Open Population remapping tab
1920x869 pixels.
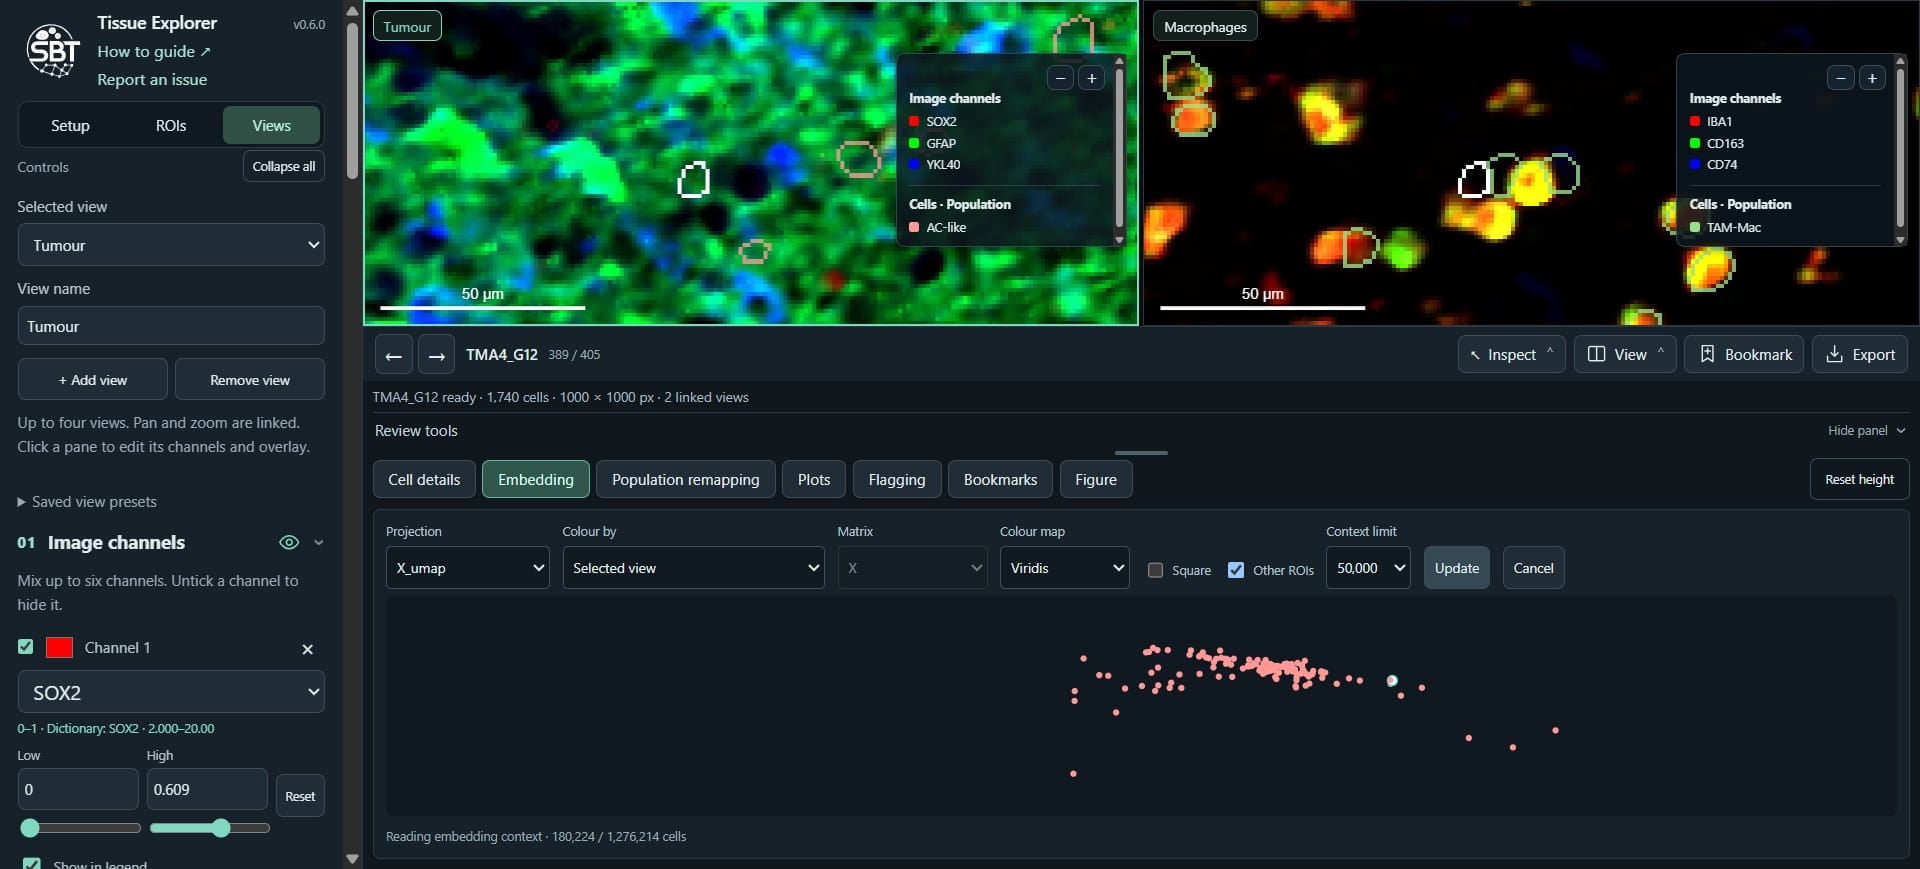coord(685,480)
